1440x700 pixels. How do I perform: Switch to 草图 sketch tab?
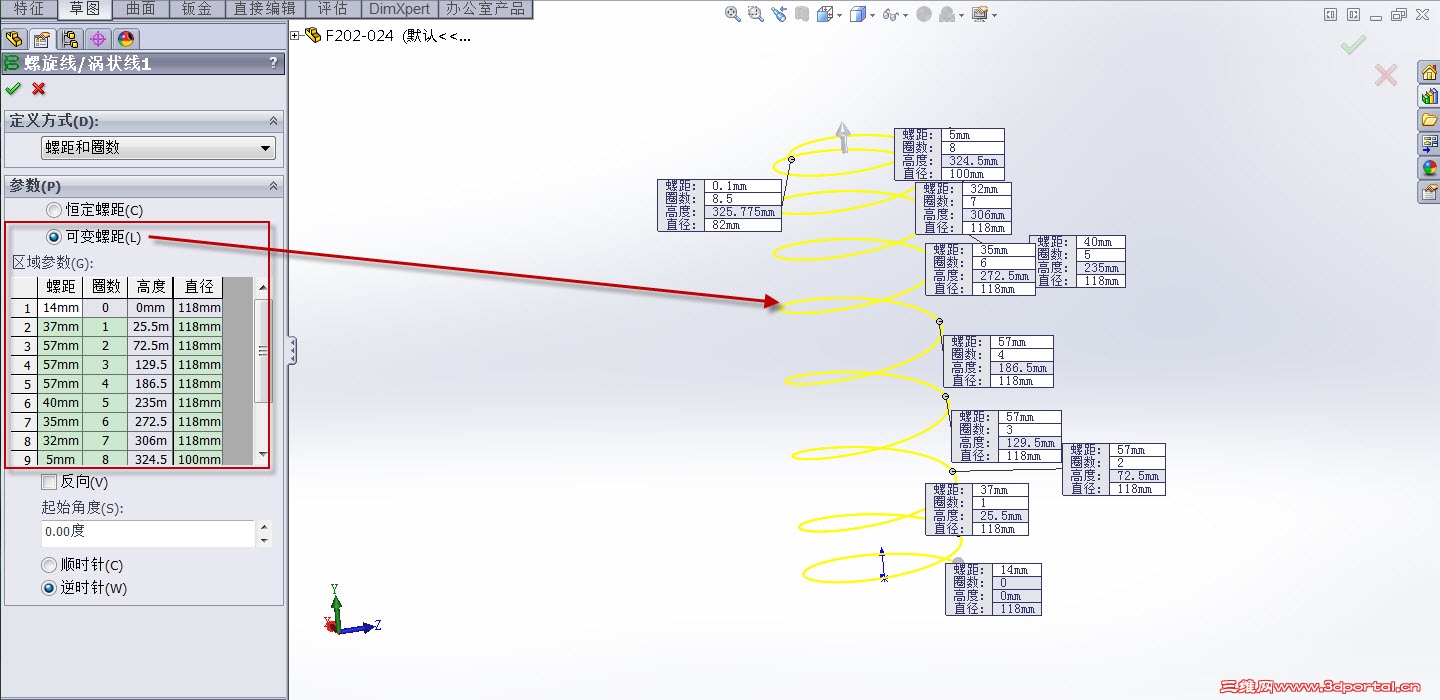(x=85, y=9)
